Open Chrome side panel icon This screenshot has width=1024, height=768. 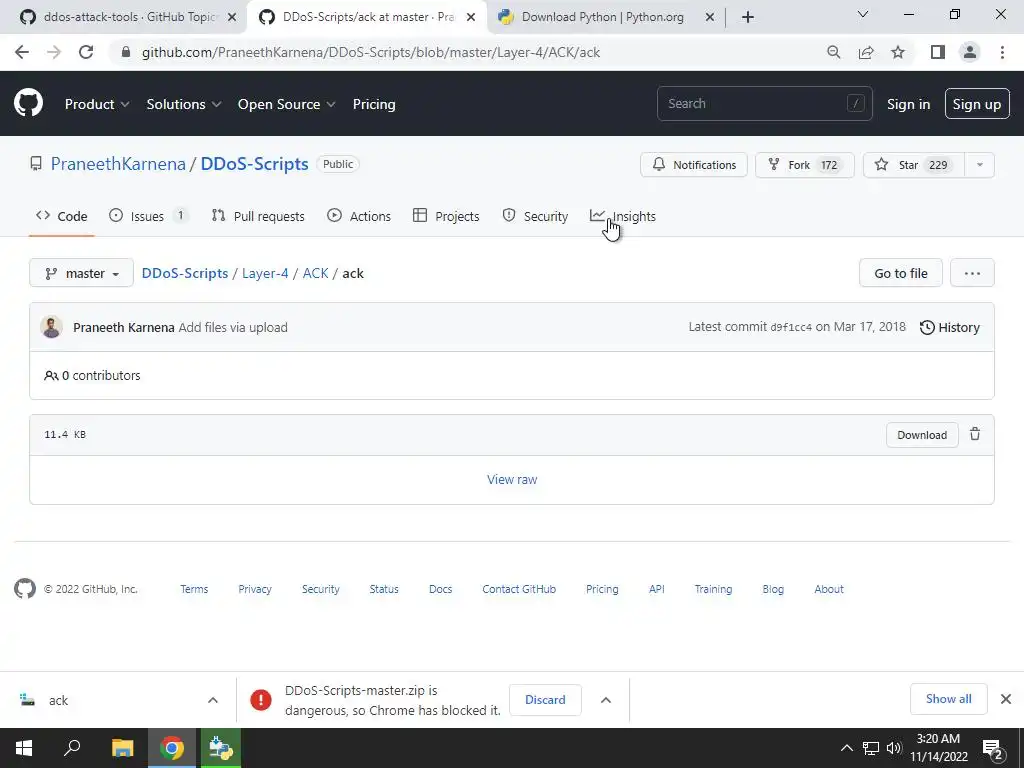click(x=938, y=52)
